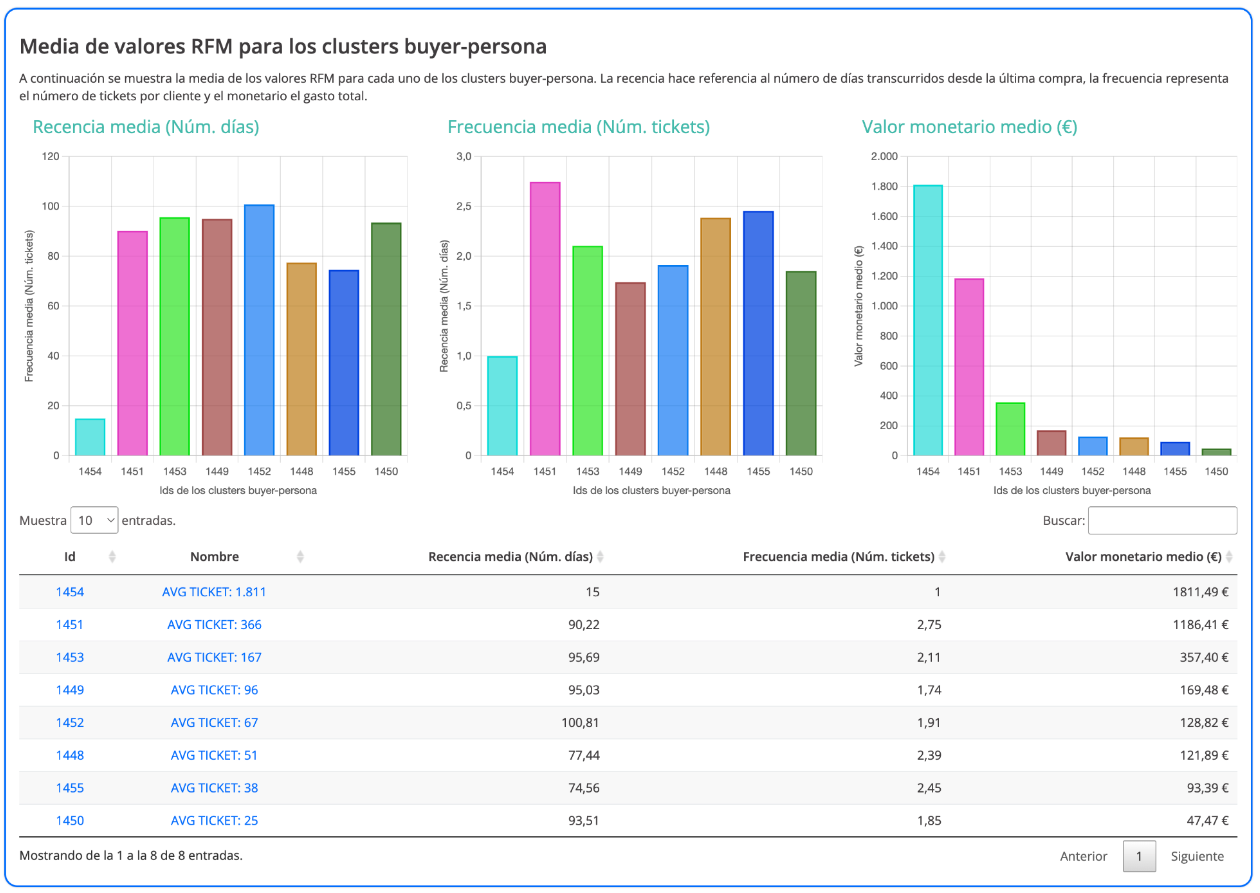Click light-blue 1452 bar in Recencia media chart
The image size is (1260, 893).
[259, 330]
